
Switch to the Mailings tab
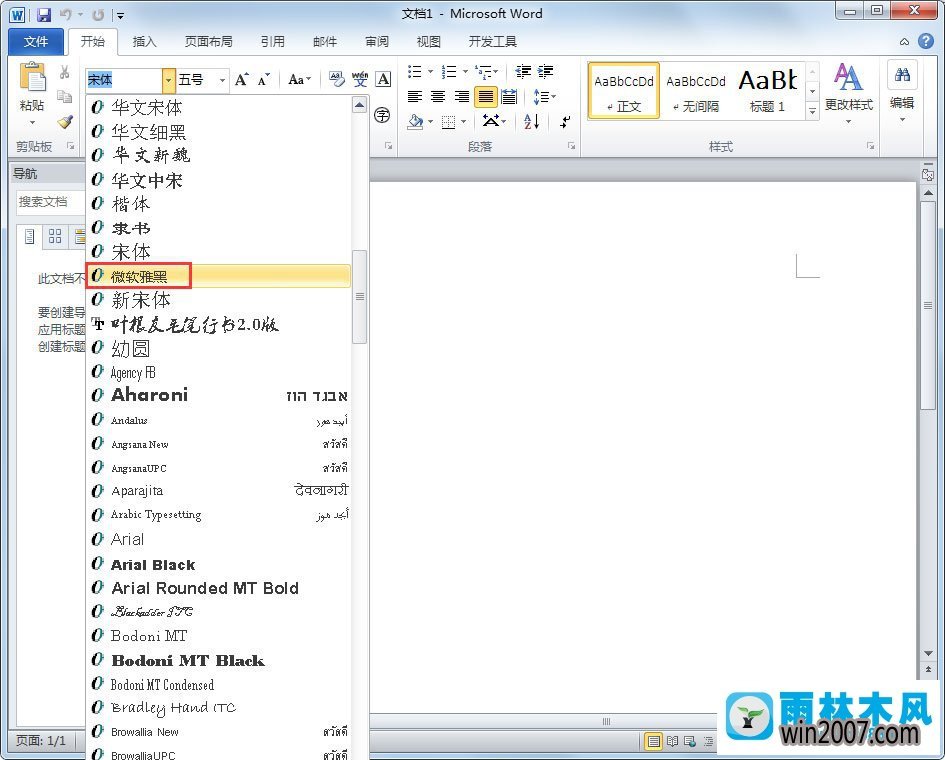click(x=325, y=42)
